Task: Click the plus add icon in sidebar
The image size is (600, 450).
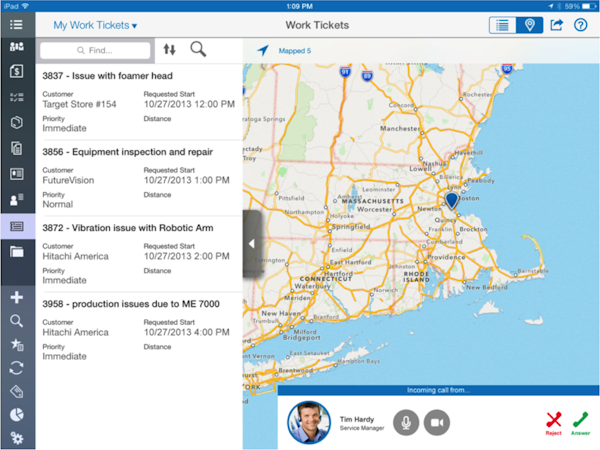Action: 16,297
